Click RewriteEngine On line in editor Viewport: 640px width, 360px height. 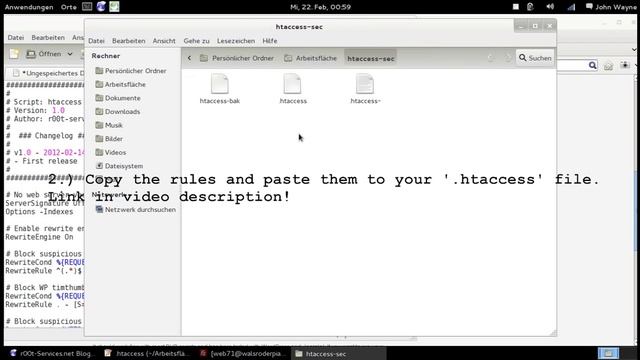39,237
